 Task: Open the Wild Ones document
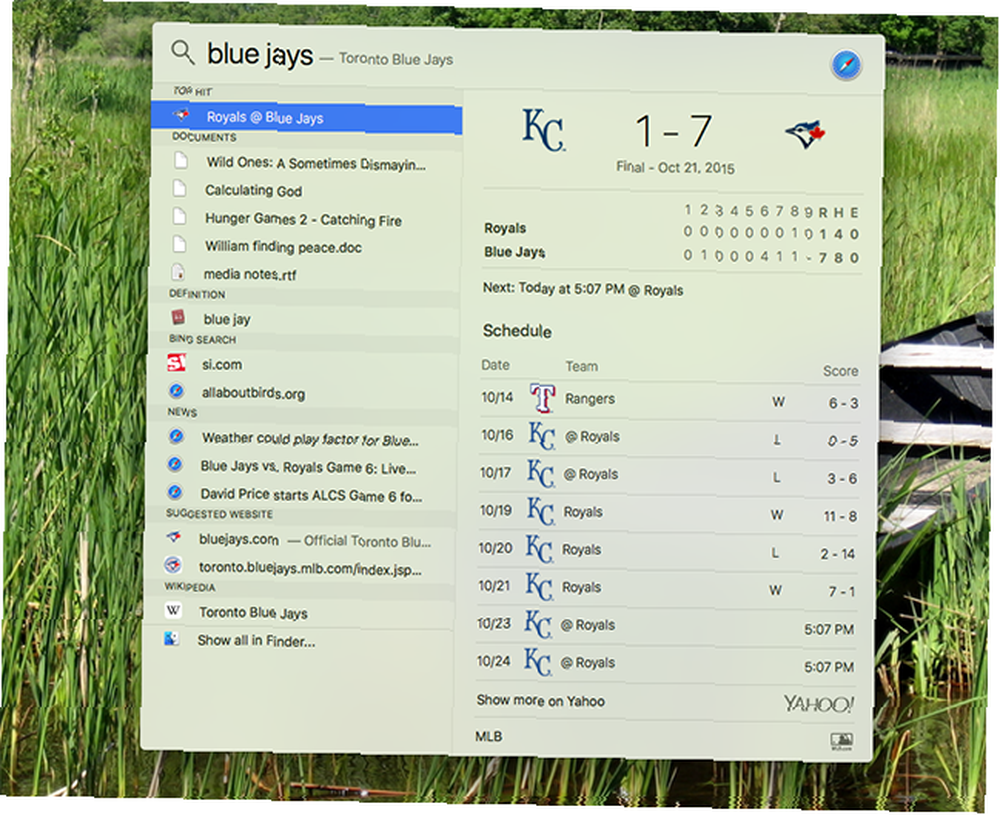[316, 163]
